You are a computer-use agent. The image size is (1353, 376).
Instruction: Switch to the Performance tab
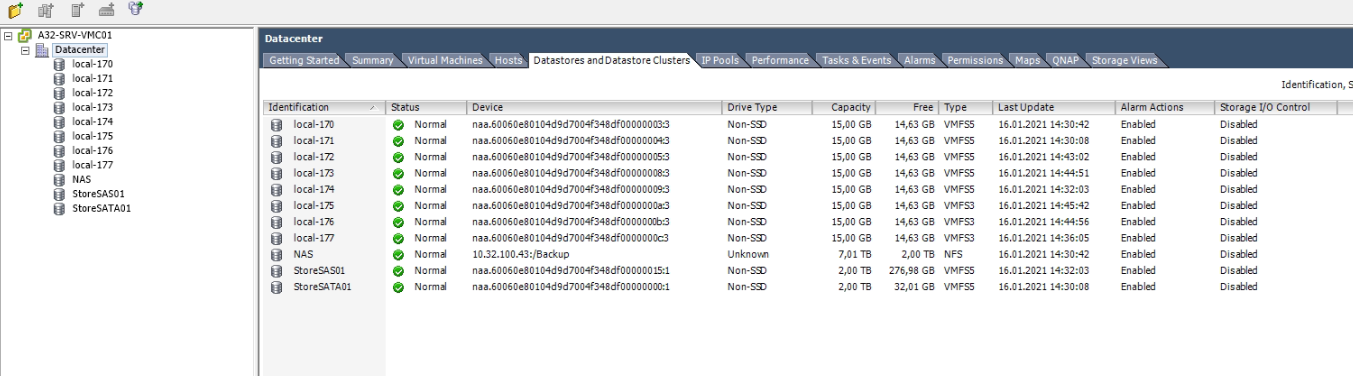(780, 61)
